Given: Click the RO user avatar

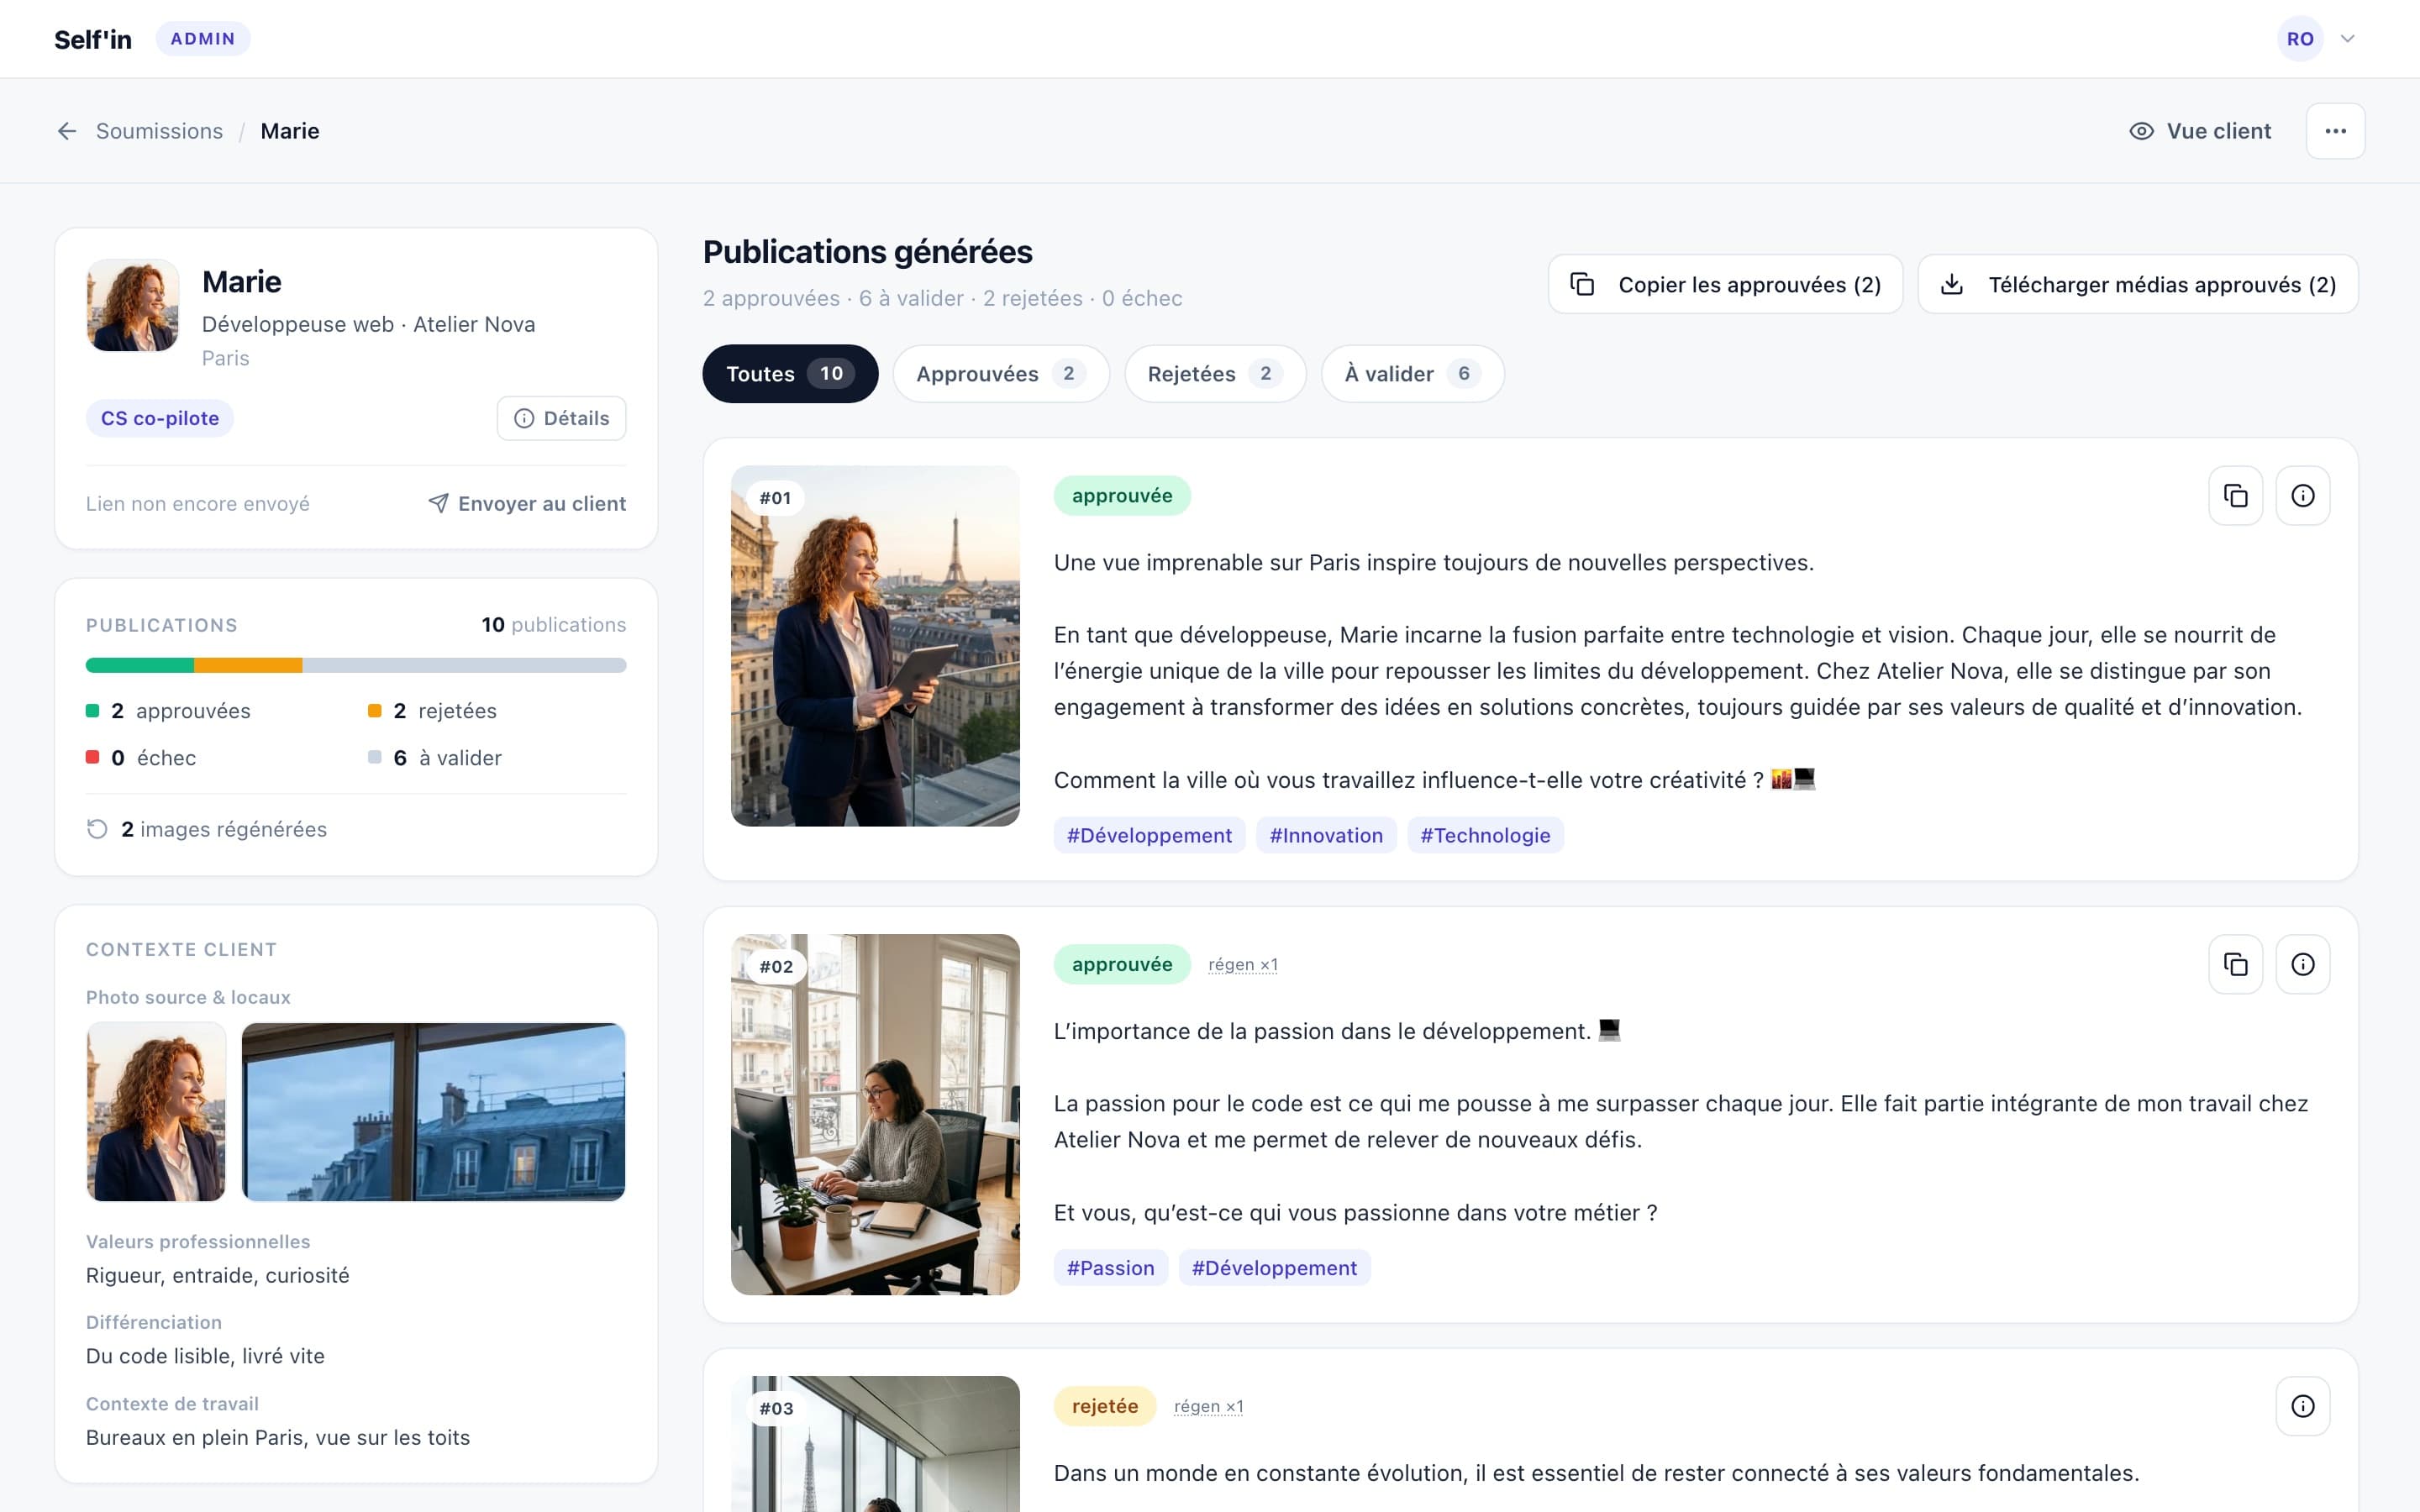Looking at the screenshot, I should point(2300,39).
